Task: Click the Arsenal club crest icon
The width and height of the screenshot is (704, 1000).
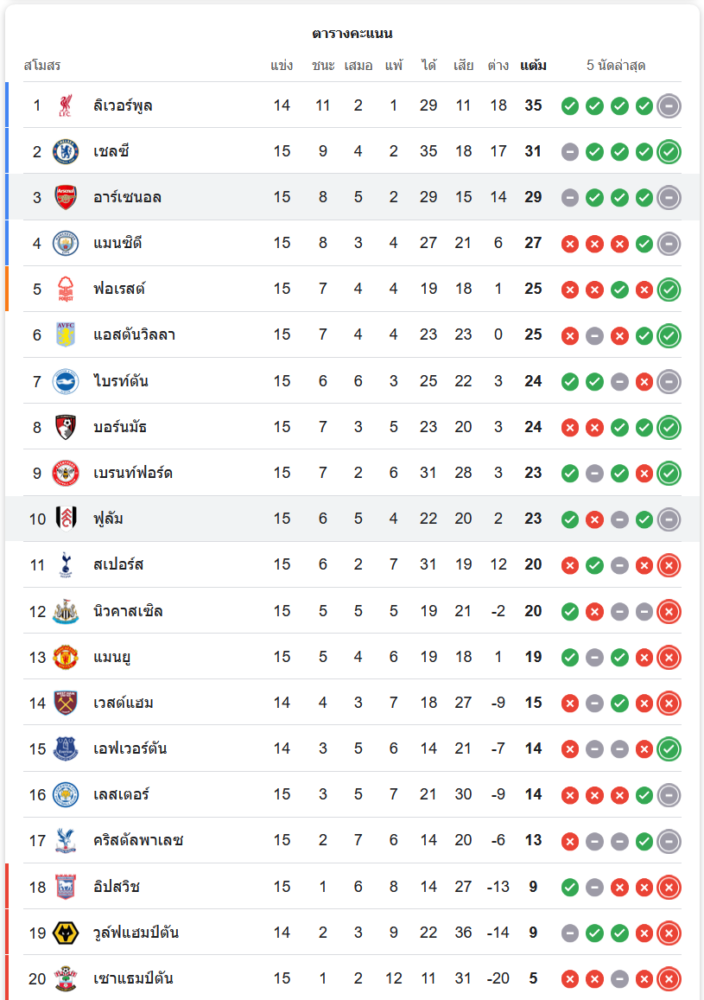Action: tap(65, 197)
